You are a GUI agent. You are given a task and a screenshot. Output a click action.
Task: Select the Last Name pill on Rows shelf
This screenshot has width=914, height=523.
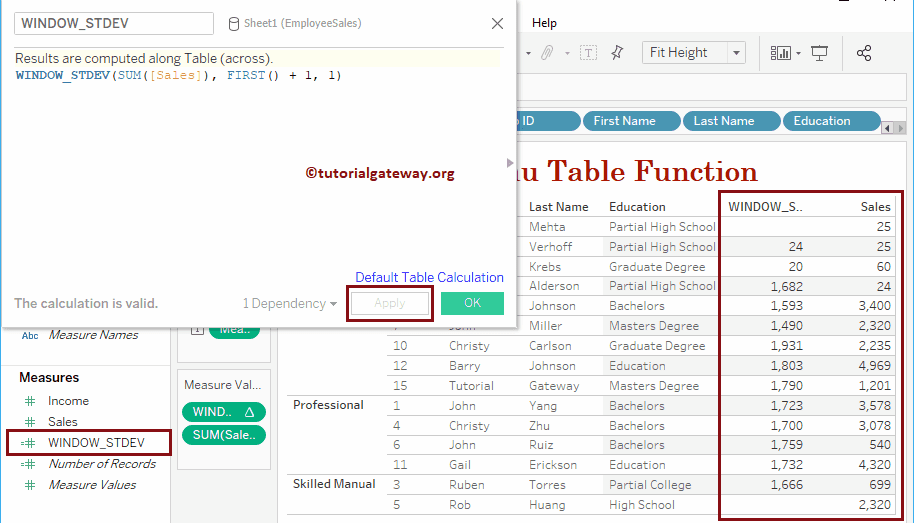(x=731, y=121)
